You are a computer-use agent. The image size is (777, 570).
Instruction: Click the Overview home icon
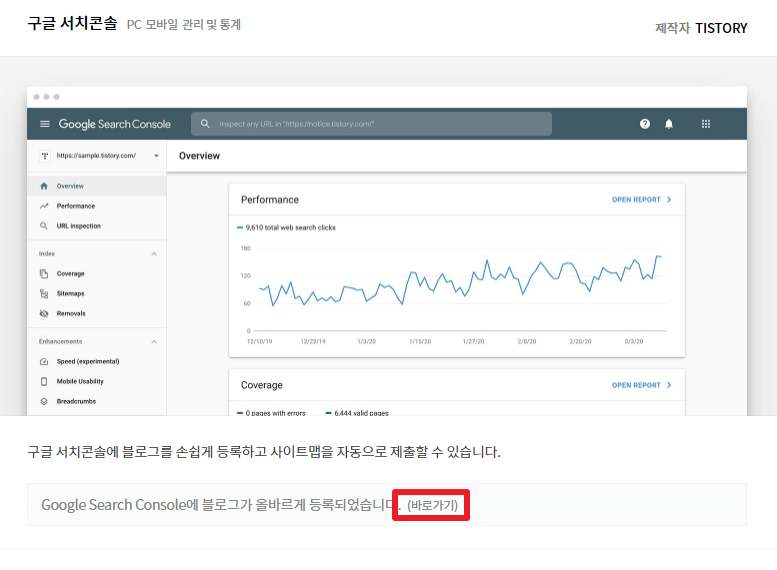coord(44,186)
